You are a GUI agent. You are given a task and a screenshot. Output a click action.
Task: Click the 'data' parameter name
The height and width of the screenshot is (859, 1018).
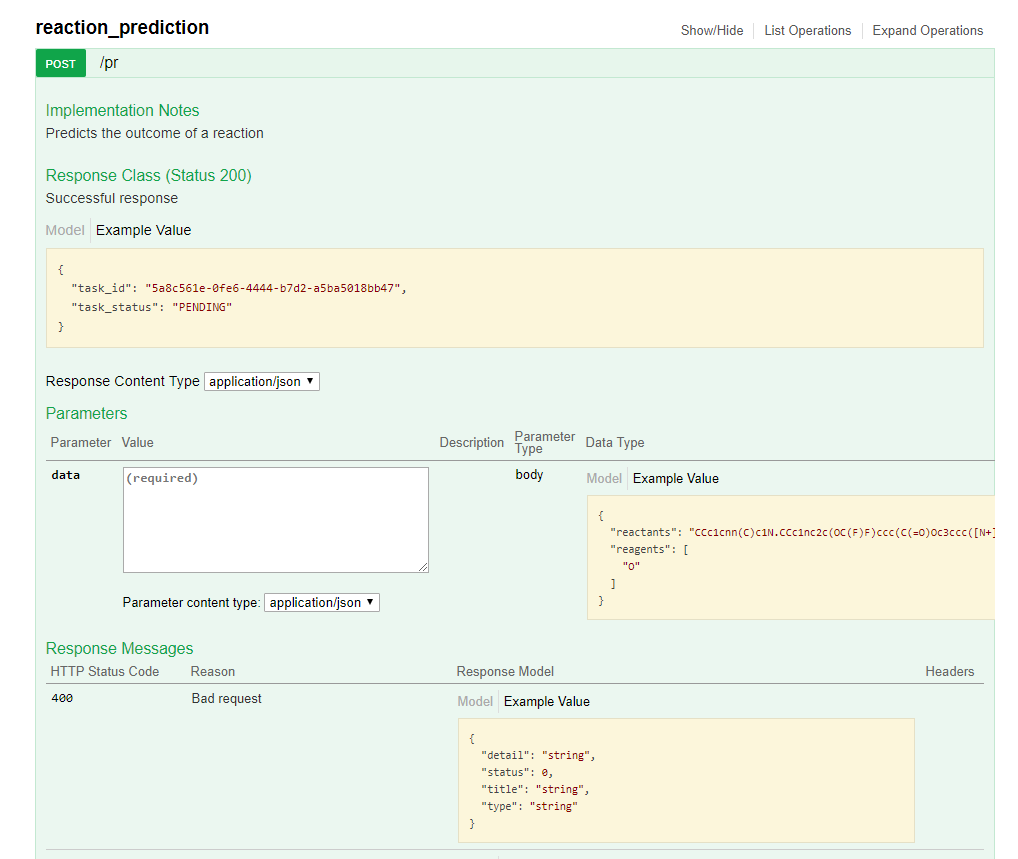pyautogui.click(x=66, y=475)
